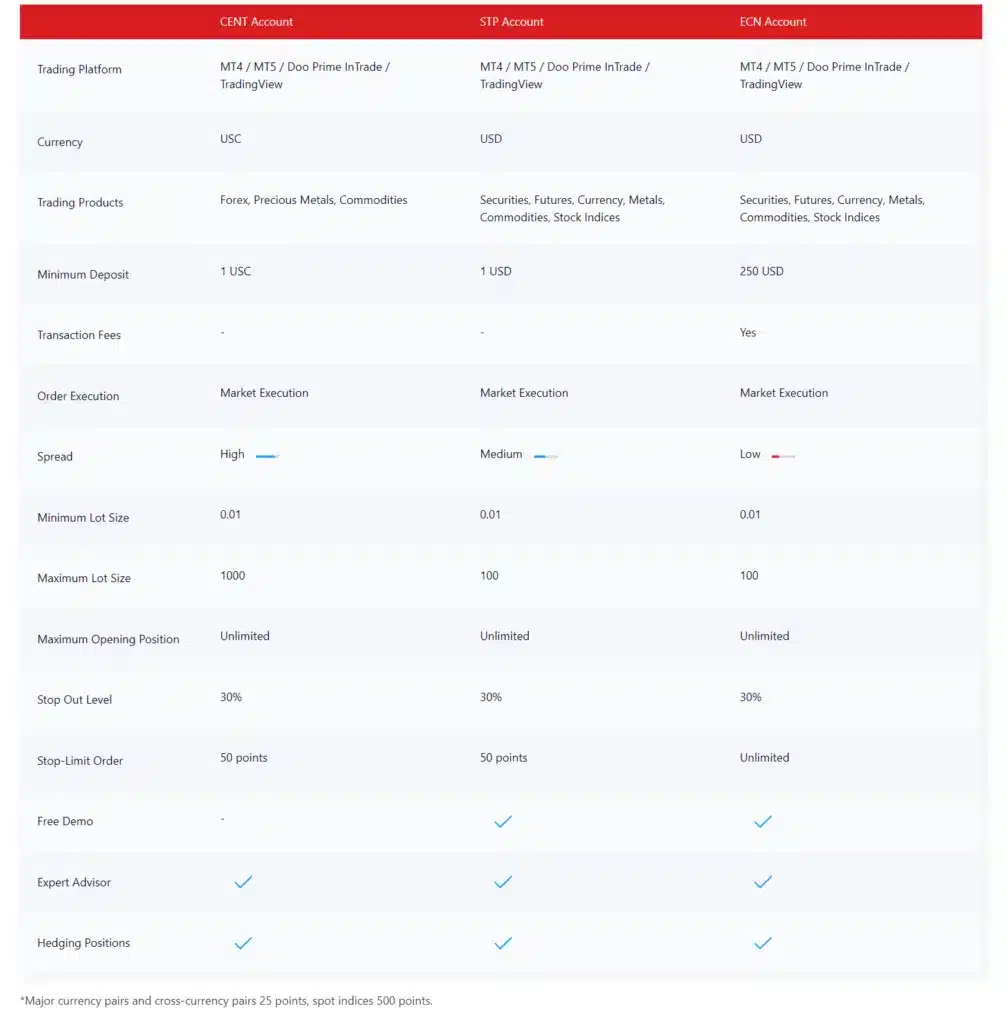This screenshot has width=1006, height=1024.
Task: Click the CENT Account Hedging Positions checkmark
Action: click(x=243, y=943)
